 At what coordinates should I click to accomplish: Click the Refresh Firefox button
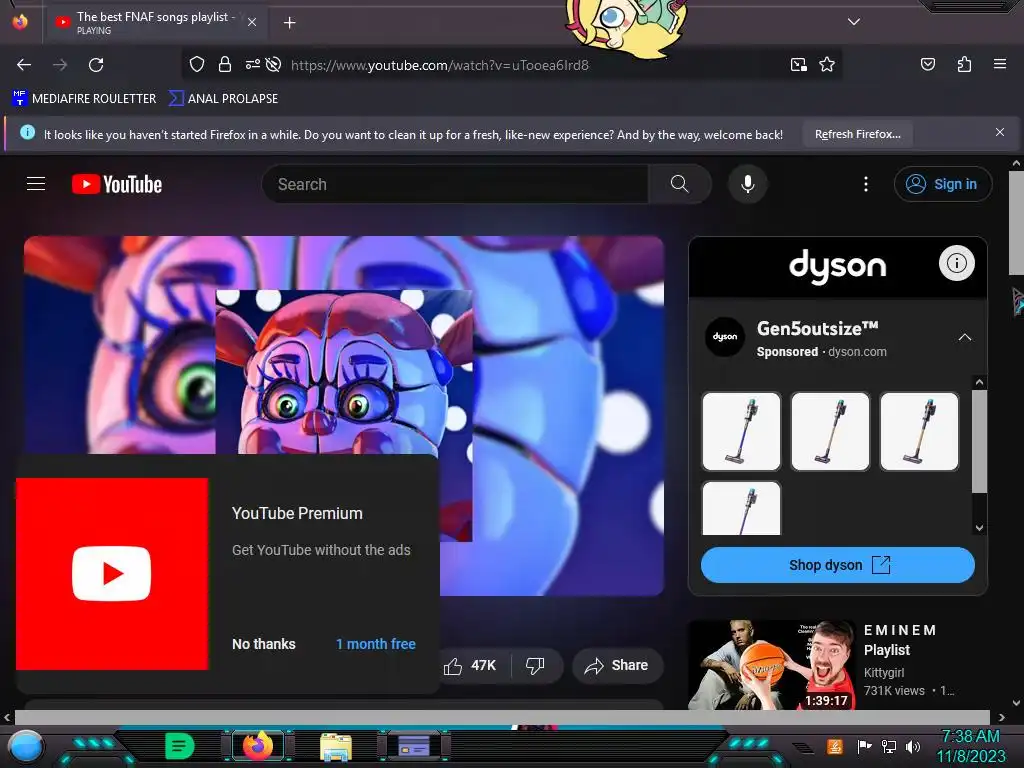[x=857, y=135]
